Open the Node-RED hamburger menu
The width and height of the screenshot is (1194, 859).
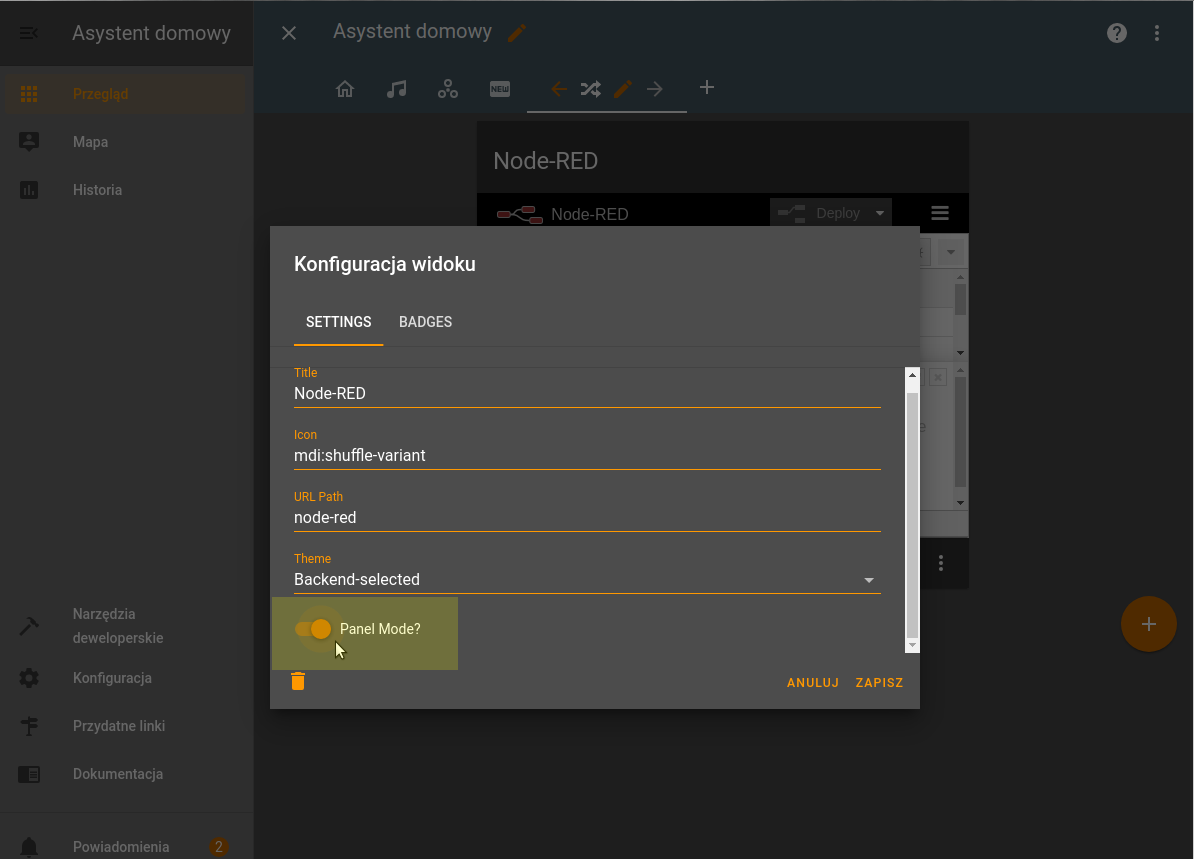tap(940, 213)
